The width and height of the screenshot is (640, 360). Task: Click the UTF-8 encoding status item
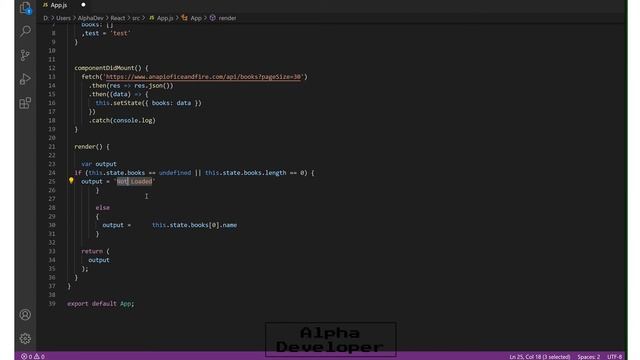pyautogui.click(x=615, y=357)
